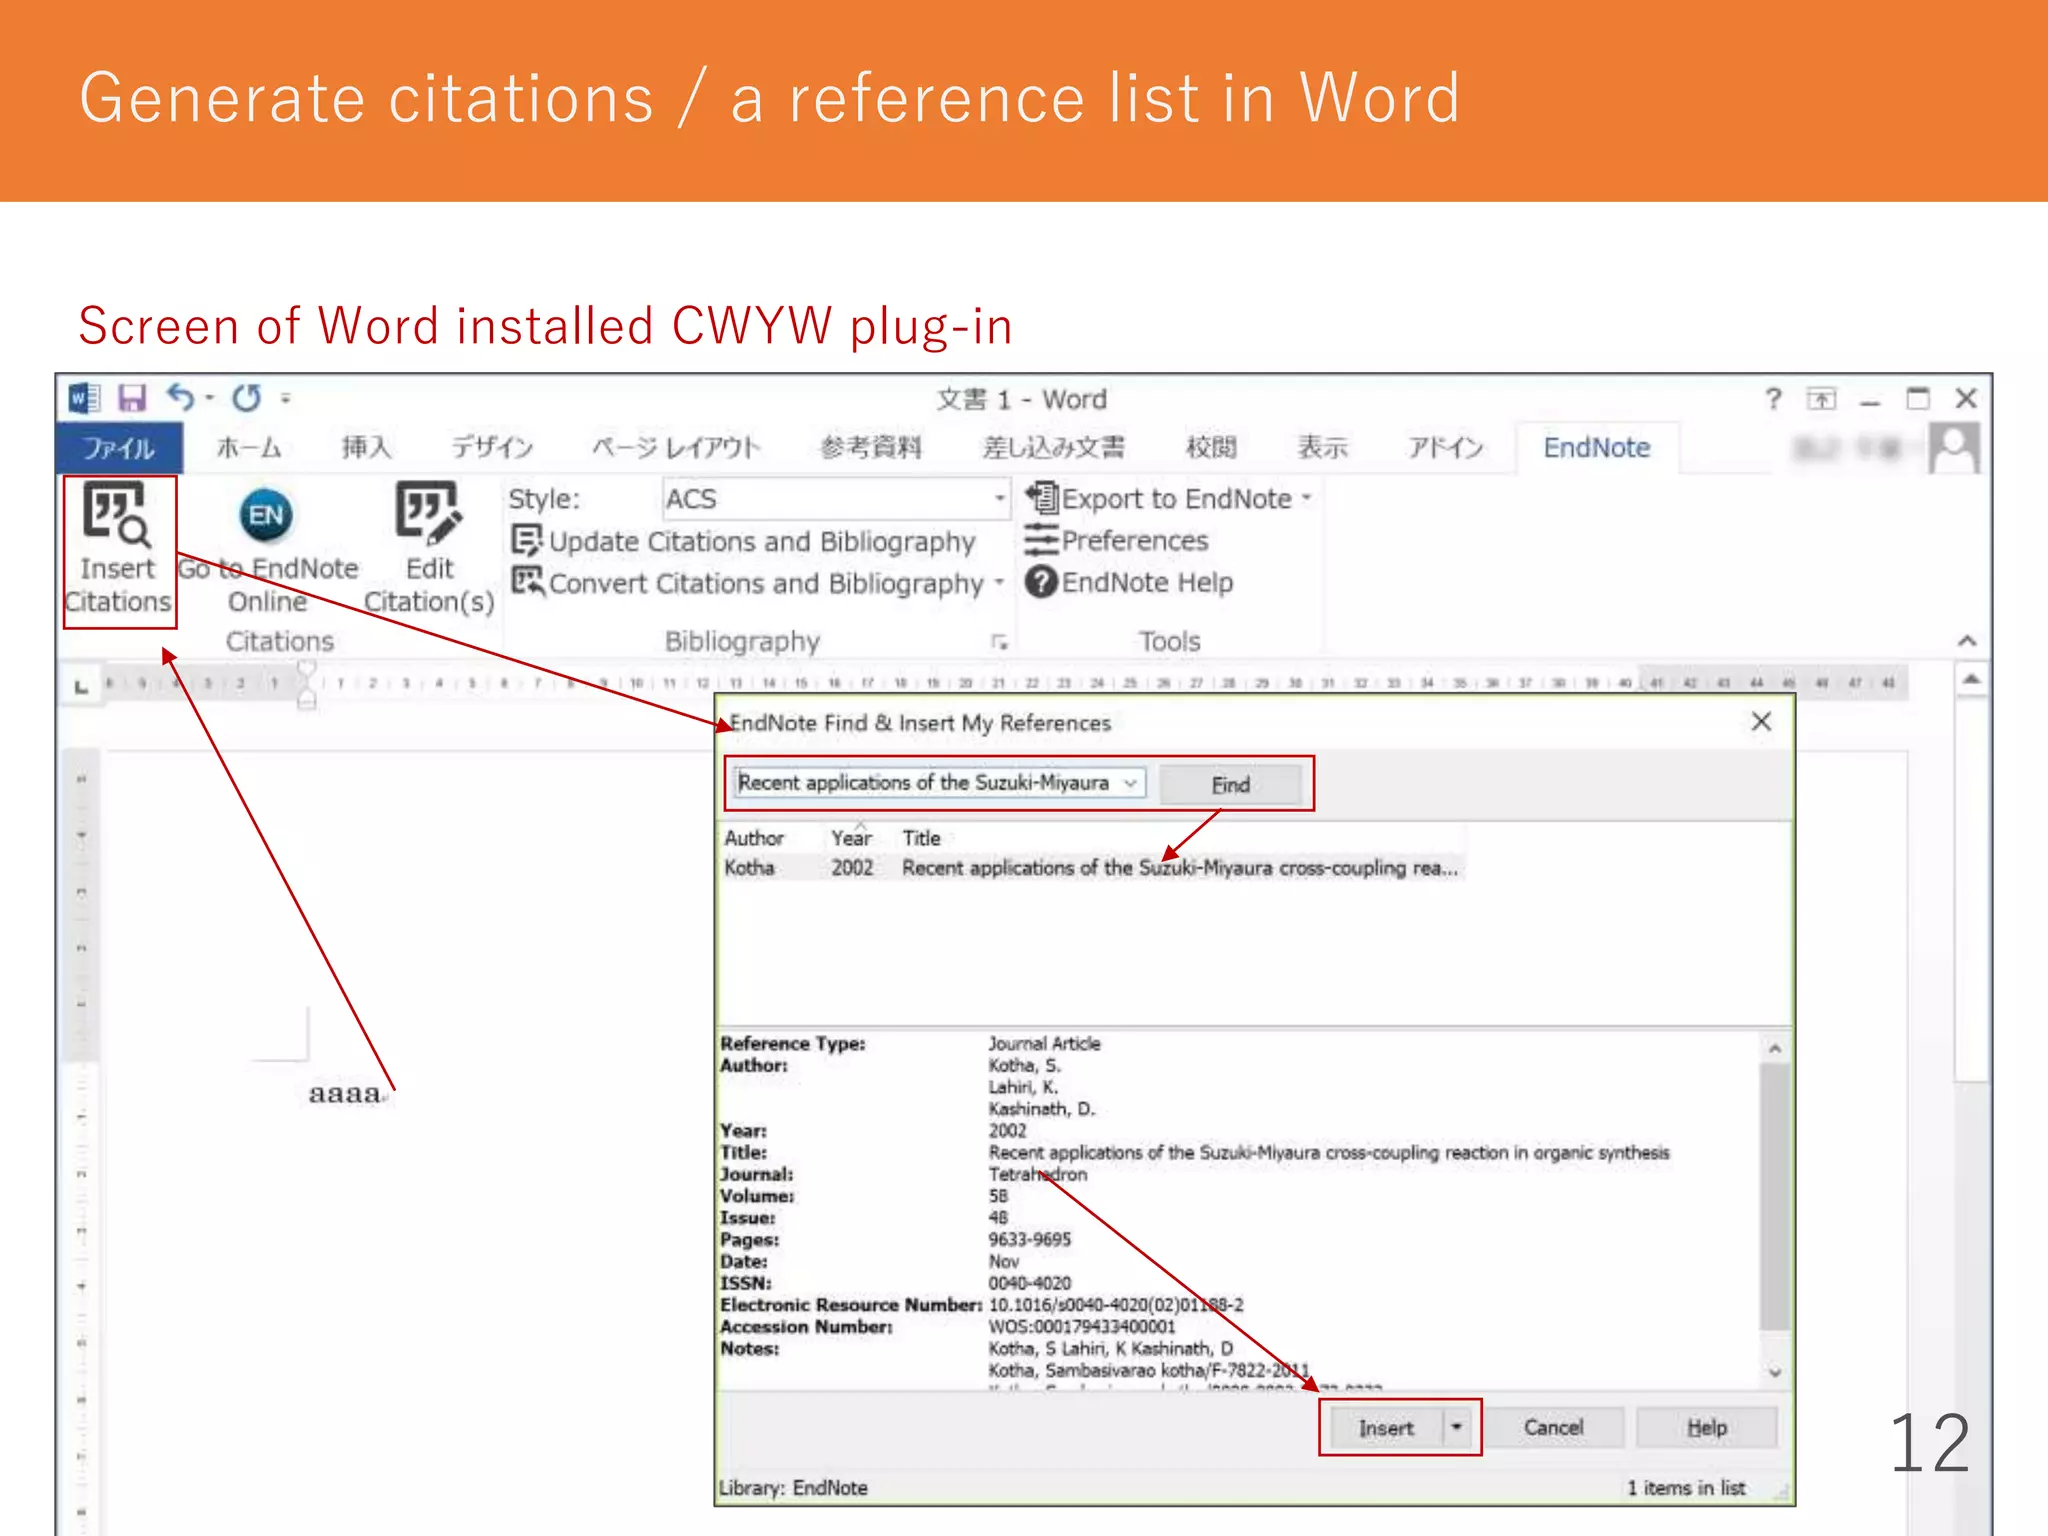Expand the Quick Access Toolbar customize arrow
The image size is (2048, 1536).
coord(285,398)
